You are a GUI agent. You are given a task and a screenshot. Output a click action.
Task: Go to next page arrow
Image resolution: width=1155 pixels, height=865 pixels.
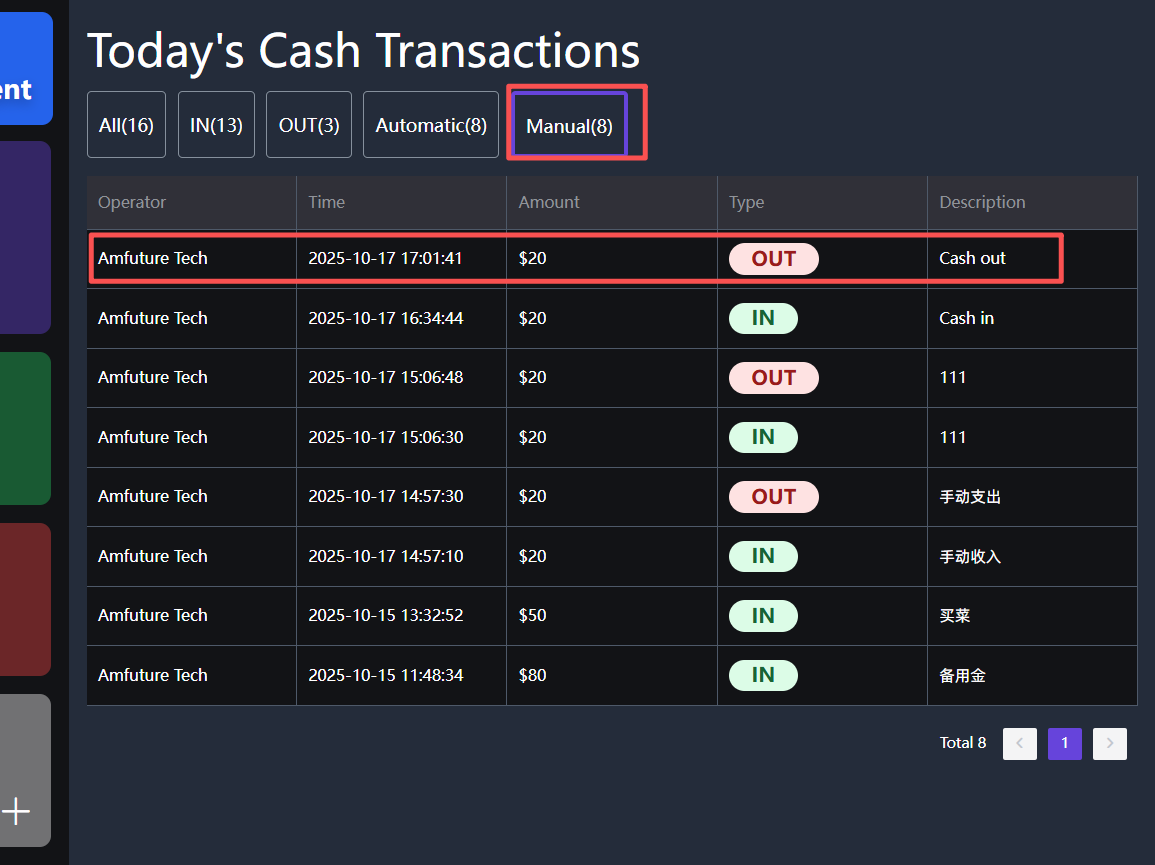[x=1109, y=743]
